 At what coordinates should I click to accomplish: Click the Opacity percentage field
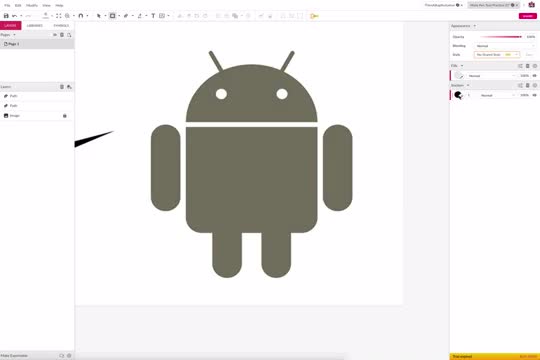531,37
